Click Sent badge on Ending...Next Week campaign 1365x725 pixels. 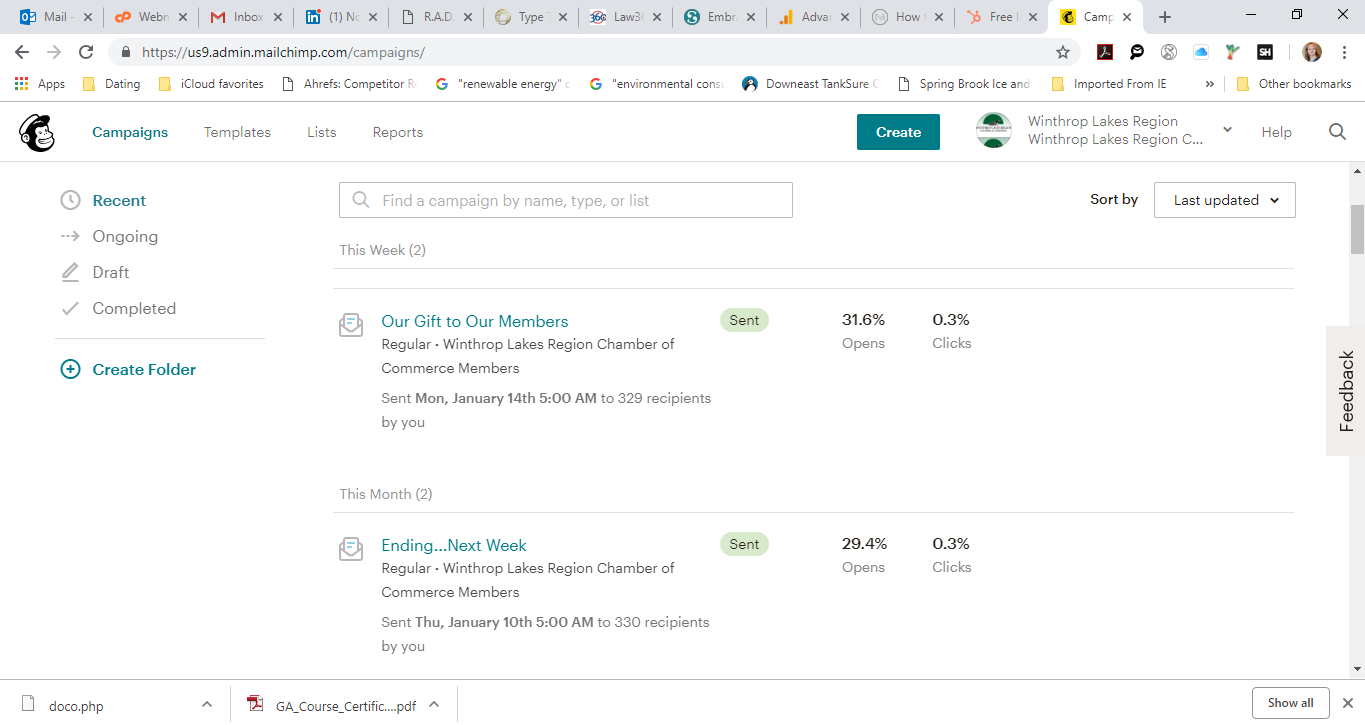[x=744, y=544]
